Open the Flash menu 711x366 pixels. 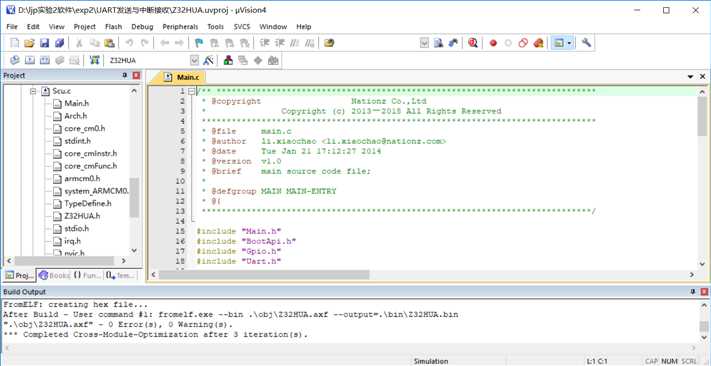point(113,27)
